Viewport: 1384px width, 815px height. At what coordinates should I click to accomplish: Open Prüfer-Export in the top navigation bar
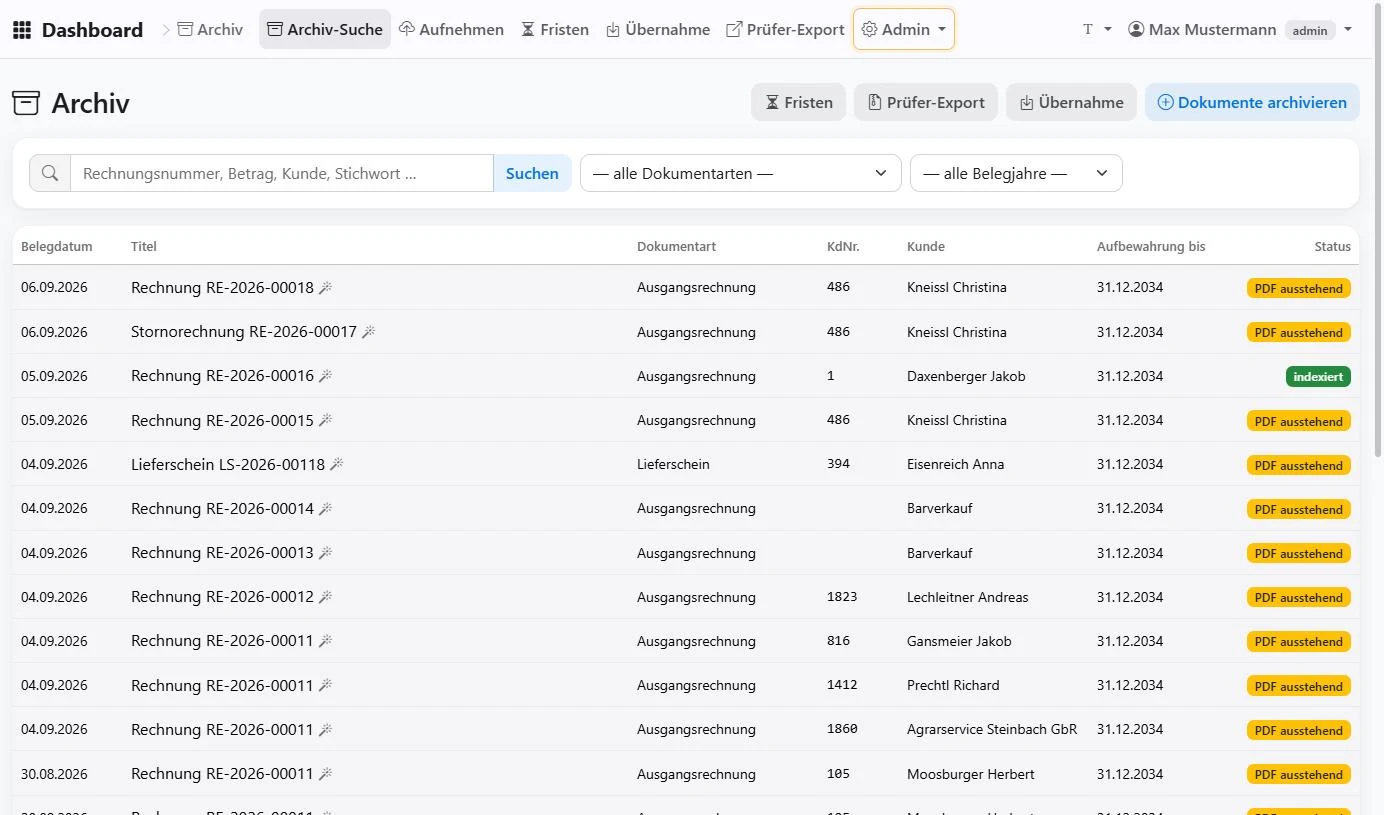(x=785, y=30)
